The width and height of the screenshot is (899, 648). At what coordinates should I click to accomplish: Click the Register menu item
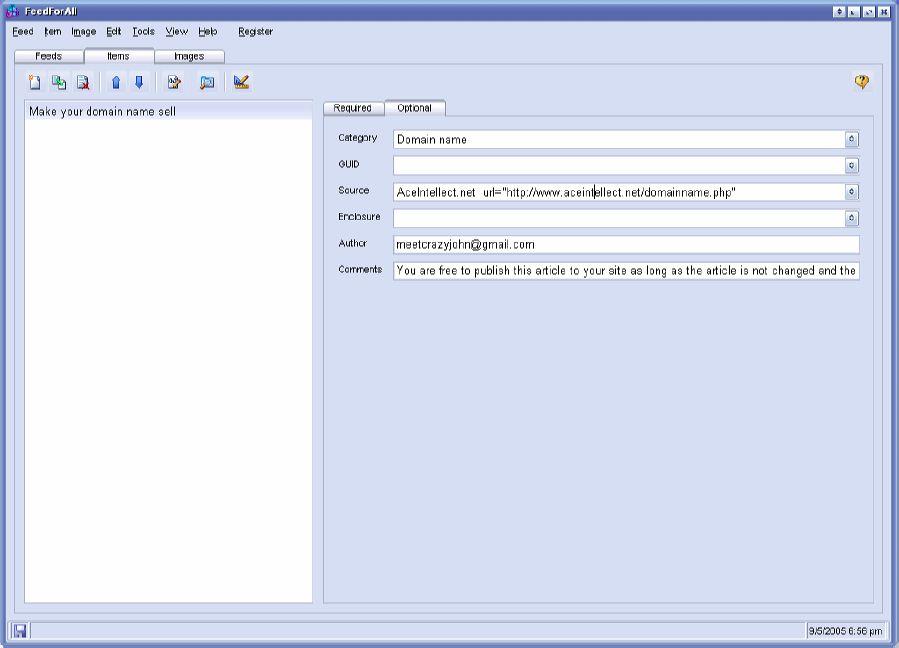point(255,32)
